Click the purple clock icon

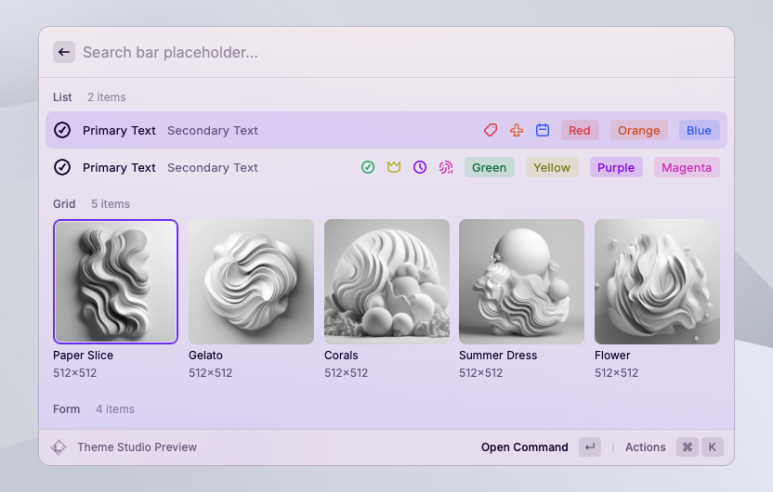click(420, 168)
